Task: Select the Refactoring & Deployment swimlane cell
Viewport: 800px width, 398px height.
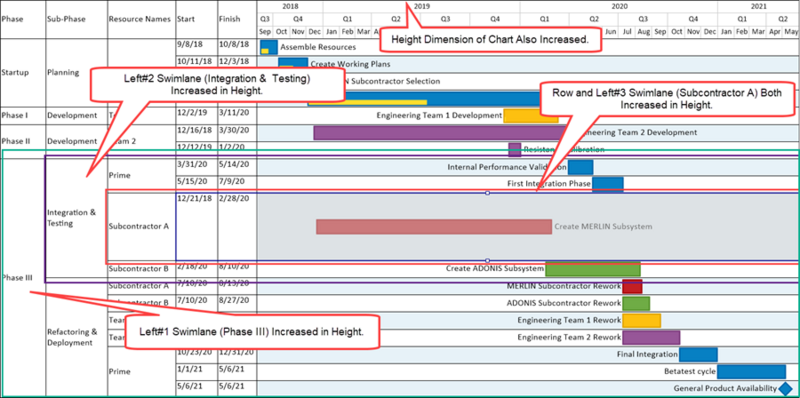Action: click(x=77, y=337)
